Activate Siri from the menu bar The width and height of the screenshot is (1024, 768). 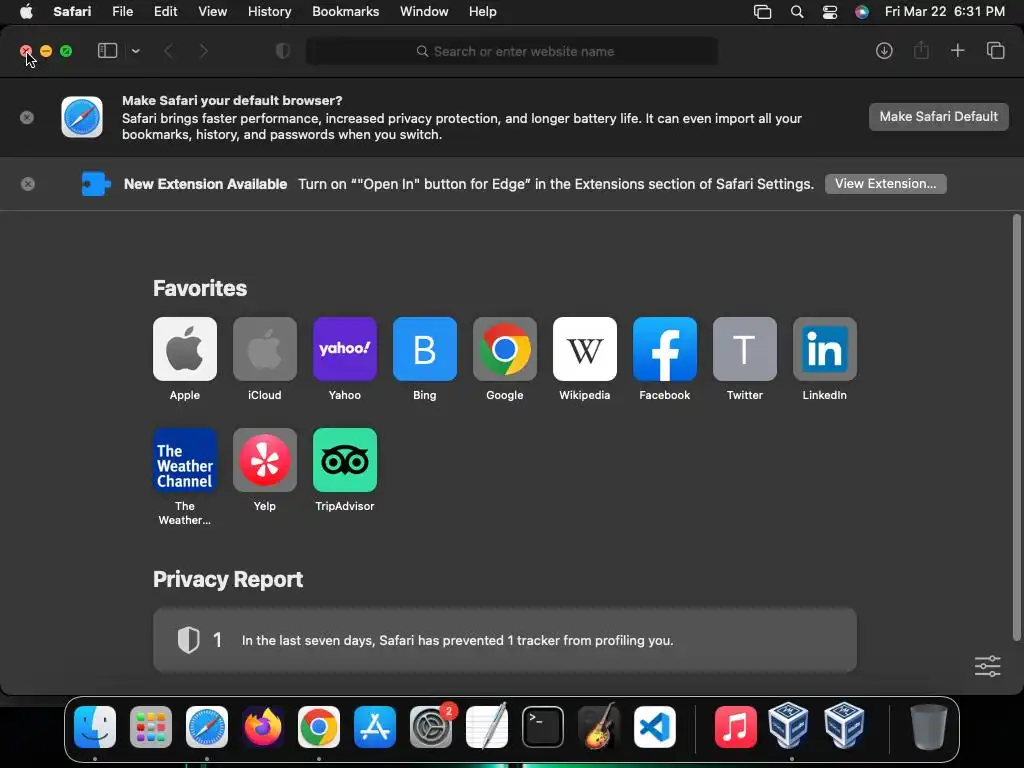(x=862, y=12)
